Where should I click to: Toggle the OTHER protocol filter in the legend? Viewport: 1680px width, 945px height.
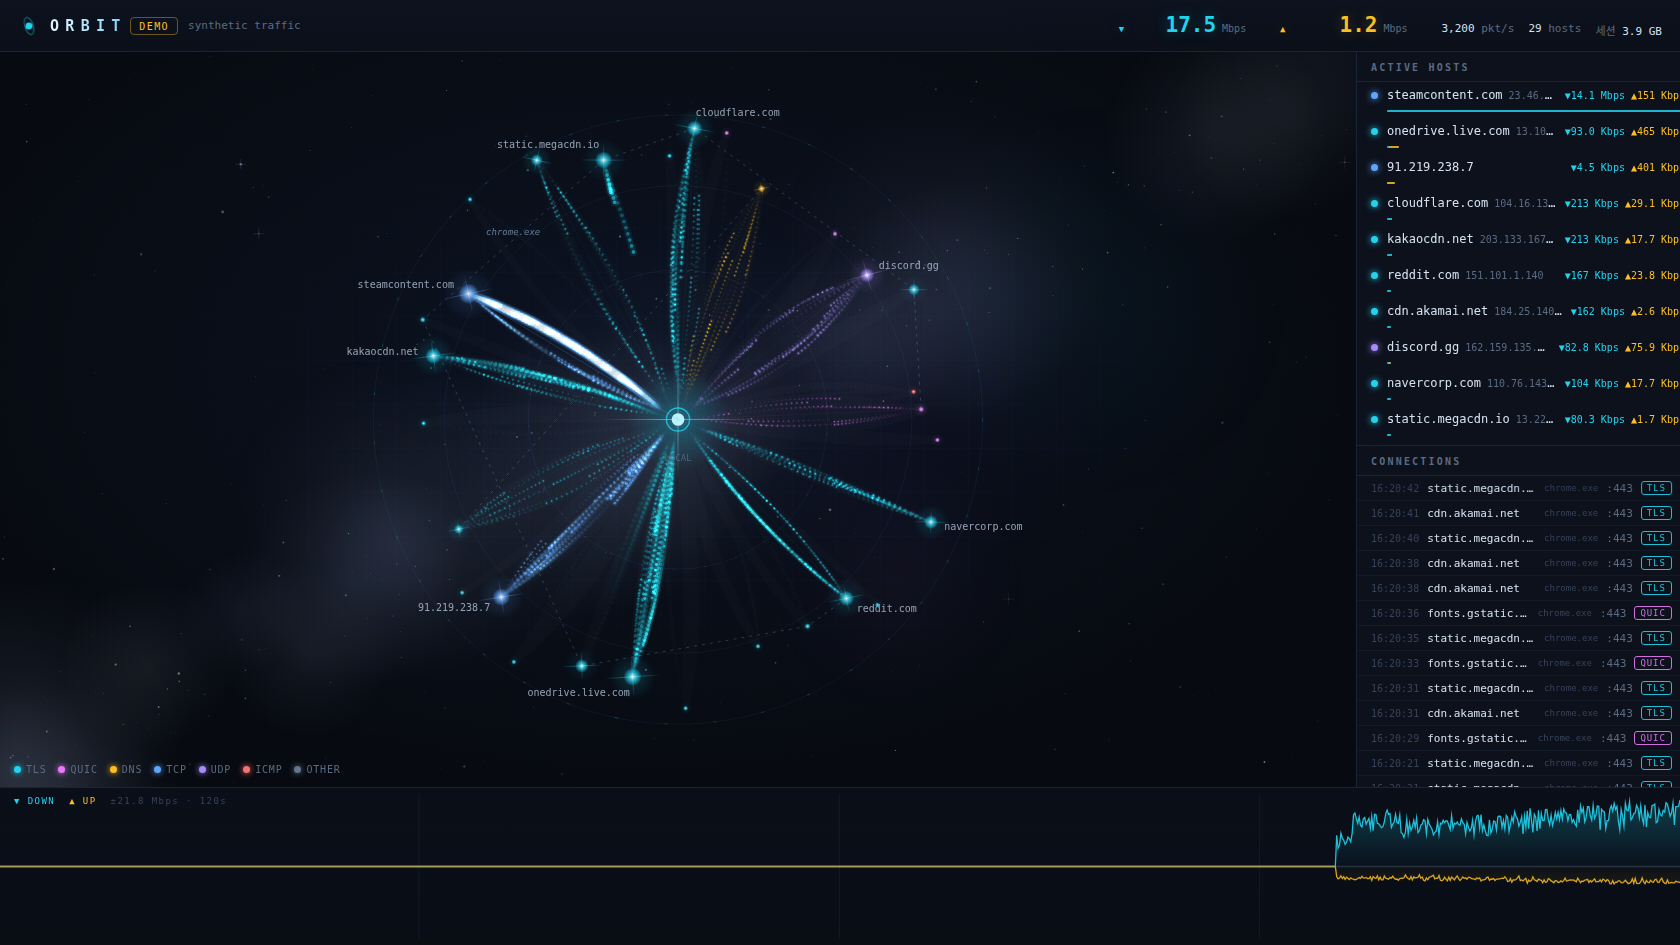tap(317, 770)
